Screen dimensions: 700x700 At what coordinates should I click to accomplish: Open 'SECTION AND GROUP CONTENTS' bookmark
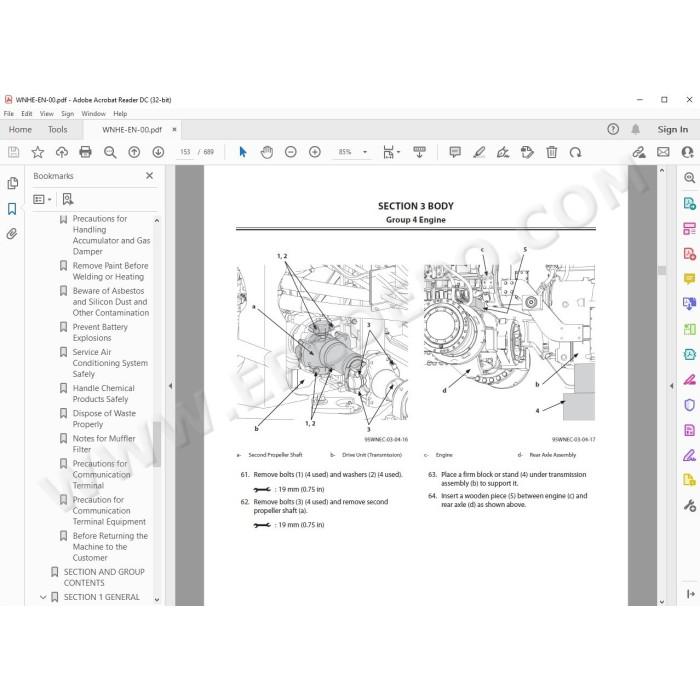104,577
